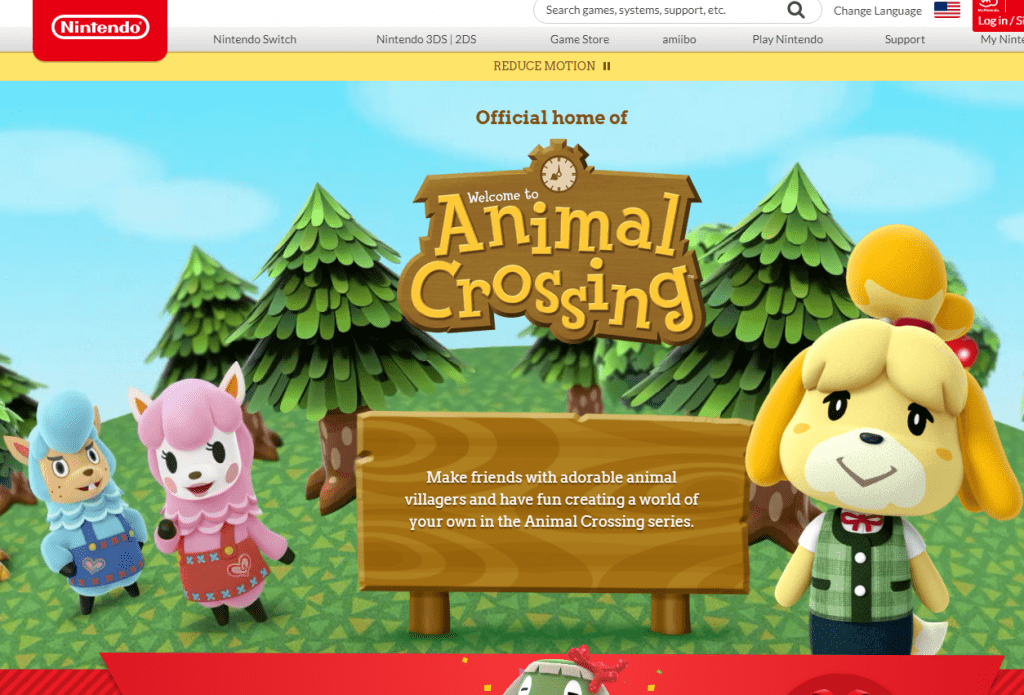Toggle the REDUCE MOTION control

pyautogui.click(x=552, y=66)
